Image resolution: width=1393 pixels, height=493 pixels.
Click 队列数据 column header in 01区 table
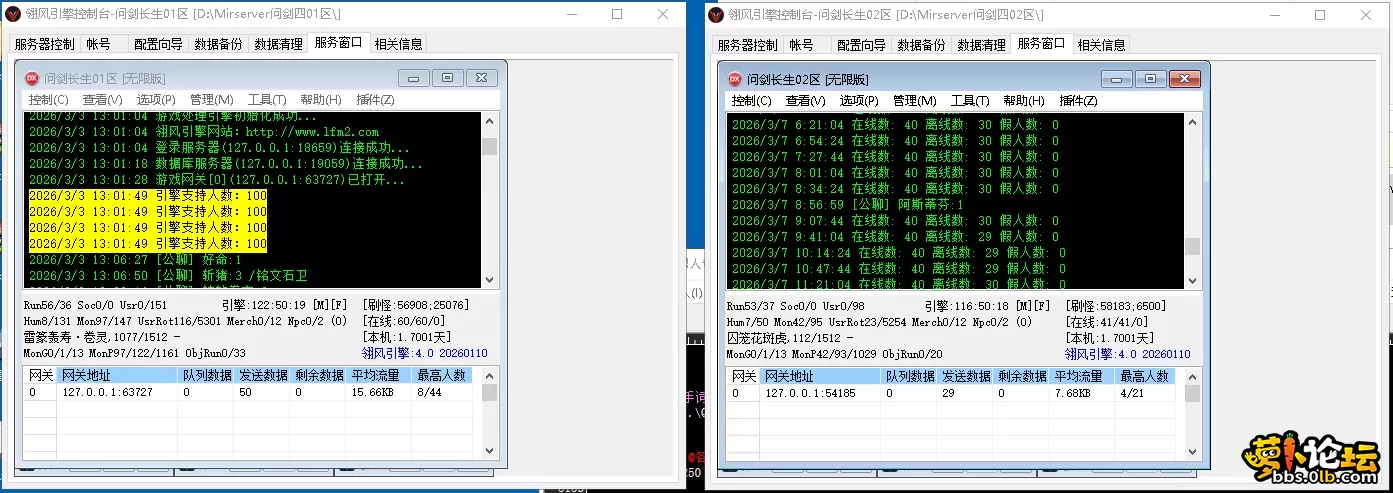click(207, 375)
